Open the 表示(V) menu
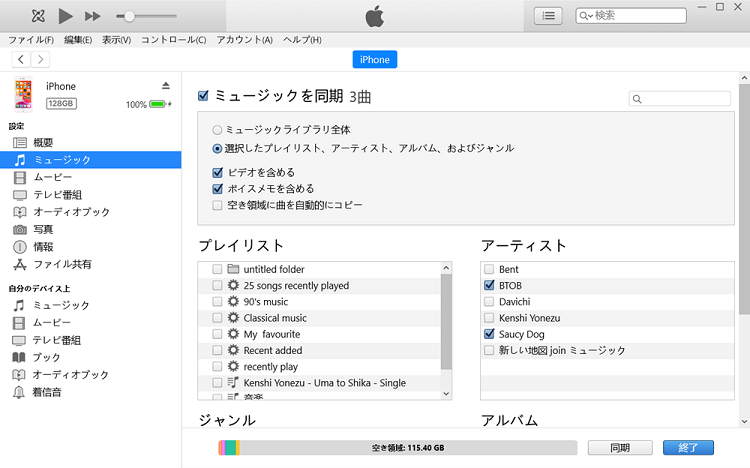This screenshot has height=468, width=750. (x=116, y=40)
